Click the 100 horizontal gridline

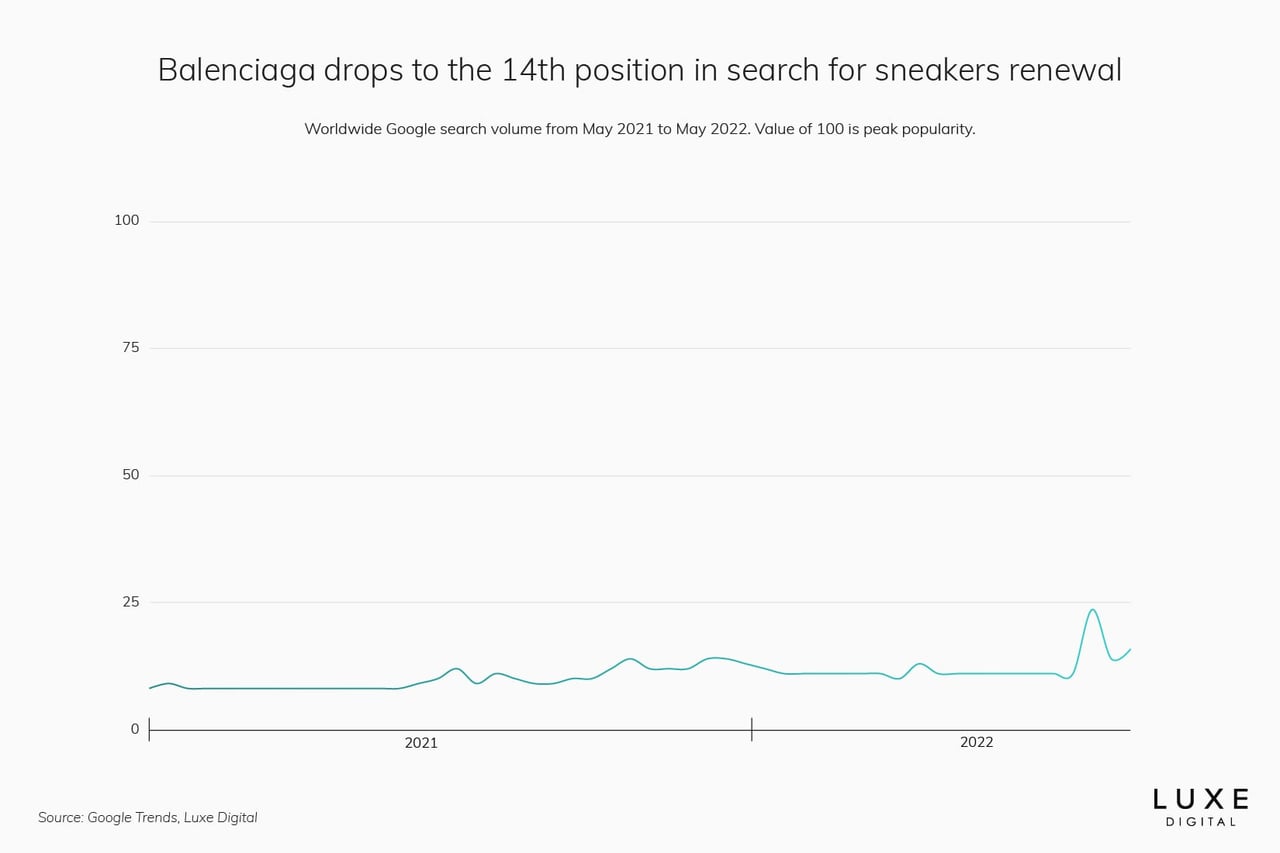coord(640,221)
